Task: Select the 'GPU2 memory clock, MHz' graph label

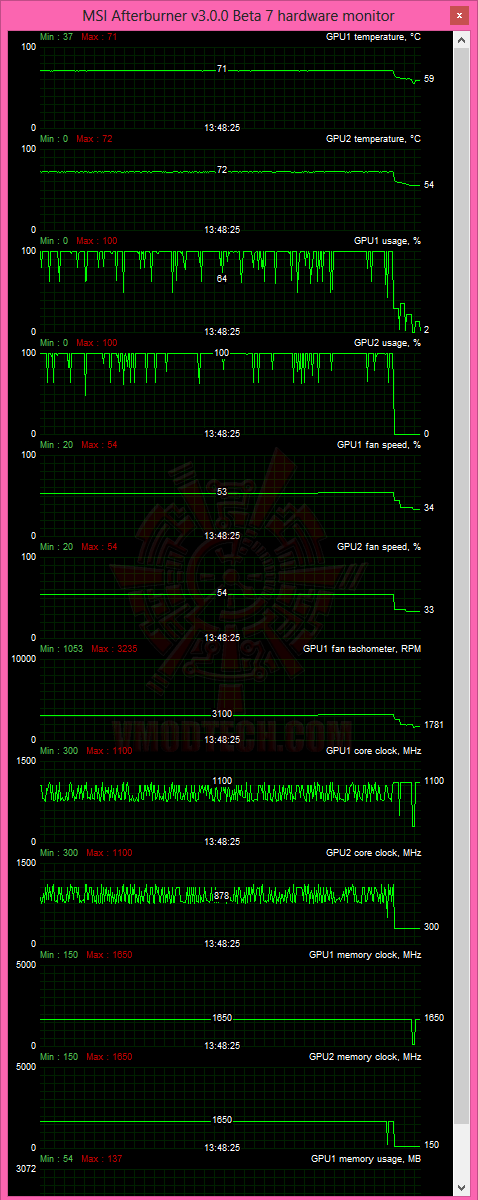Action: 366,1057
